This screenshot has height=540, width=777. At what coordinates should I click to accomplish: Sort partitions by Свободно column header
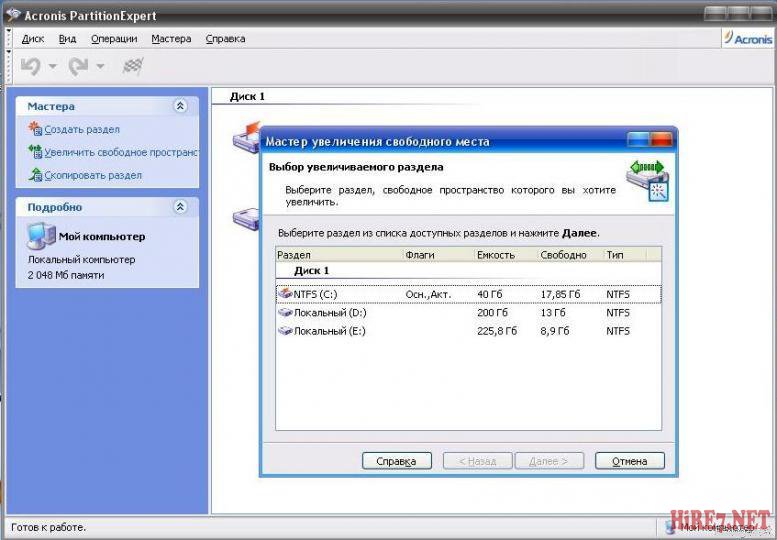click(563, 255)
